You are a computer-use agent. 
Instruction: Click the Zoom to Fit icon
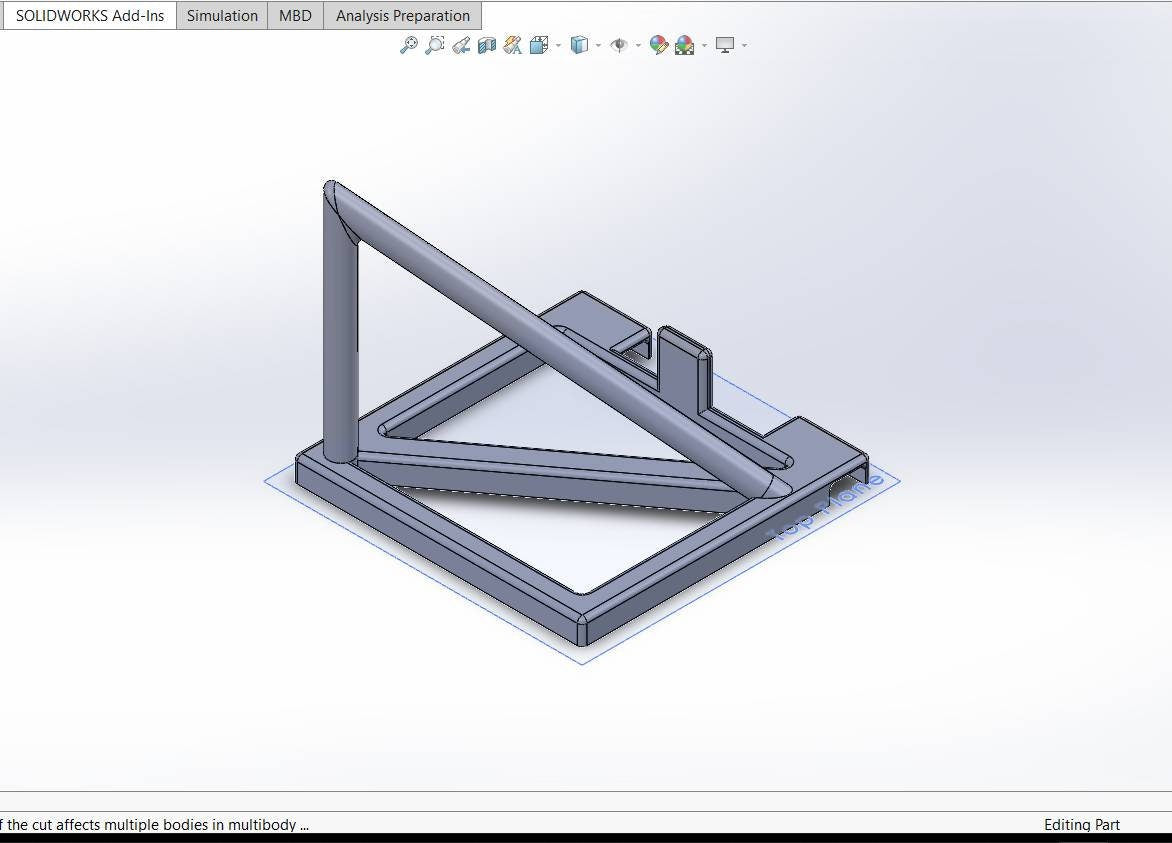click(408, 45)
